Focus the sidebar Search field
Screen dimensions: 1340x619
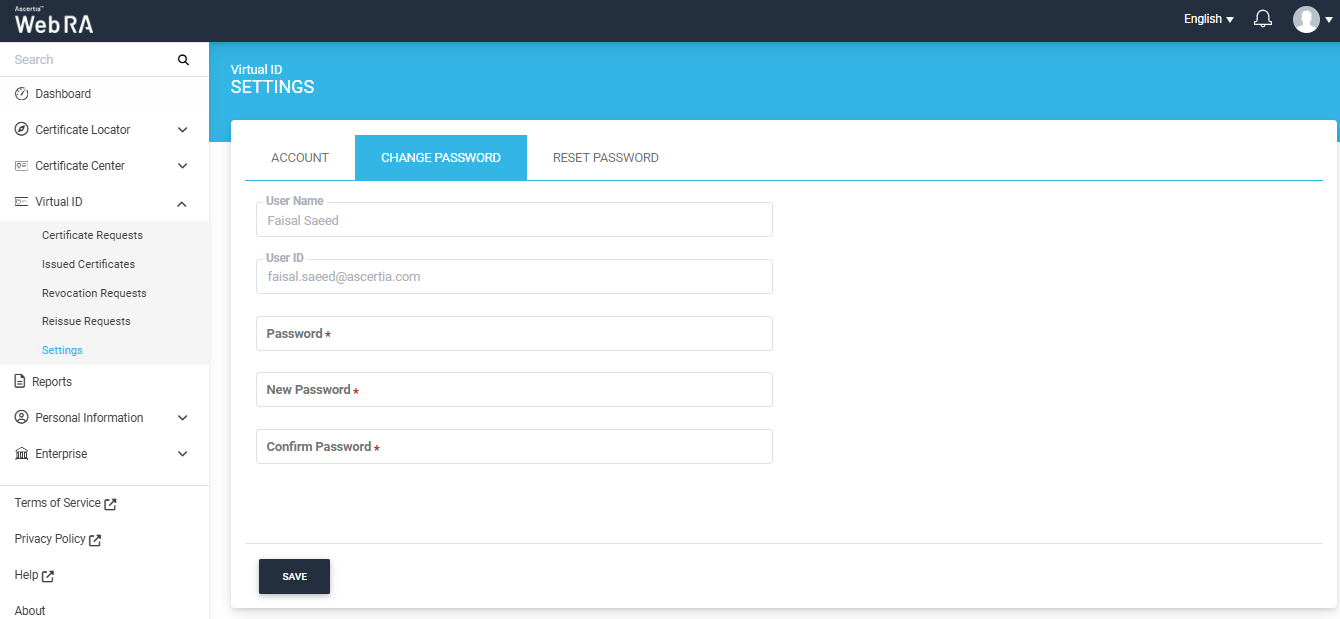coord(90,60)
